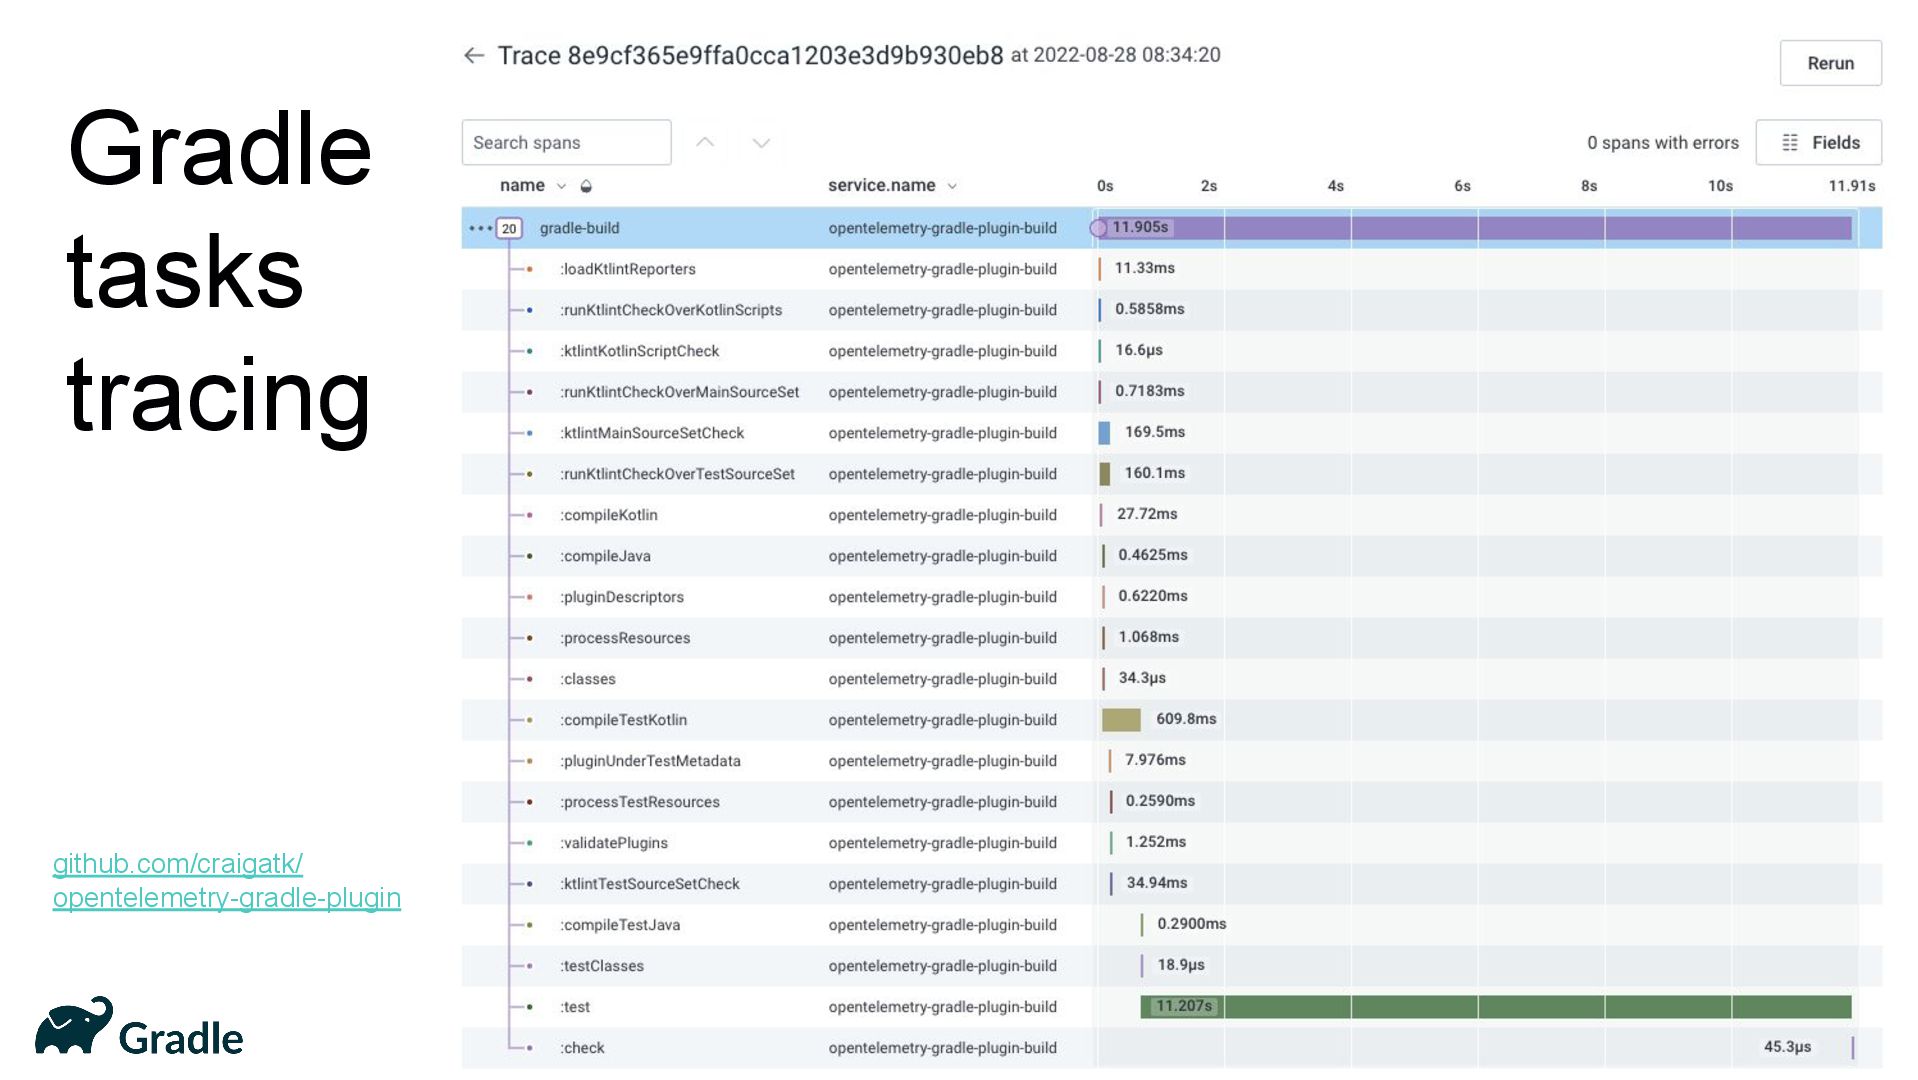
Task: Click the pin icon next to name header
Action: (586, 186)
